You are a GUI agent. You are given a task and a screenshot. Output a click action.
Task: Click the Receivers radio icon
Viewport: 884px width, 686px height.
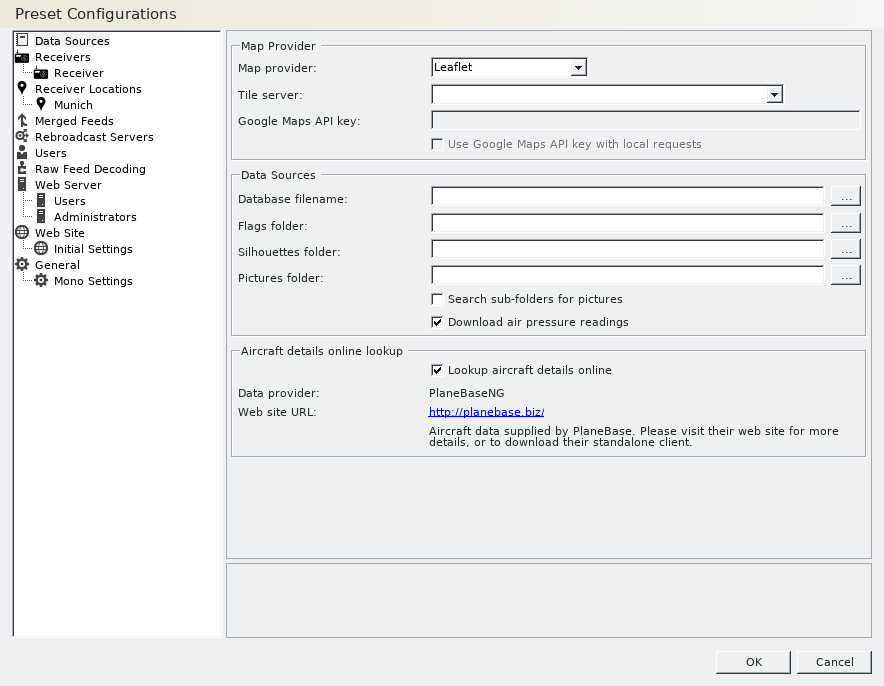22,57
